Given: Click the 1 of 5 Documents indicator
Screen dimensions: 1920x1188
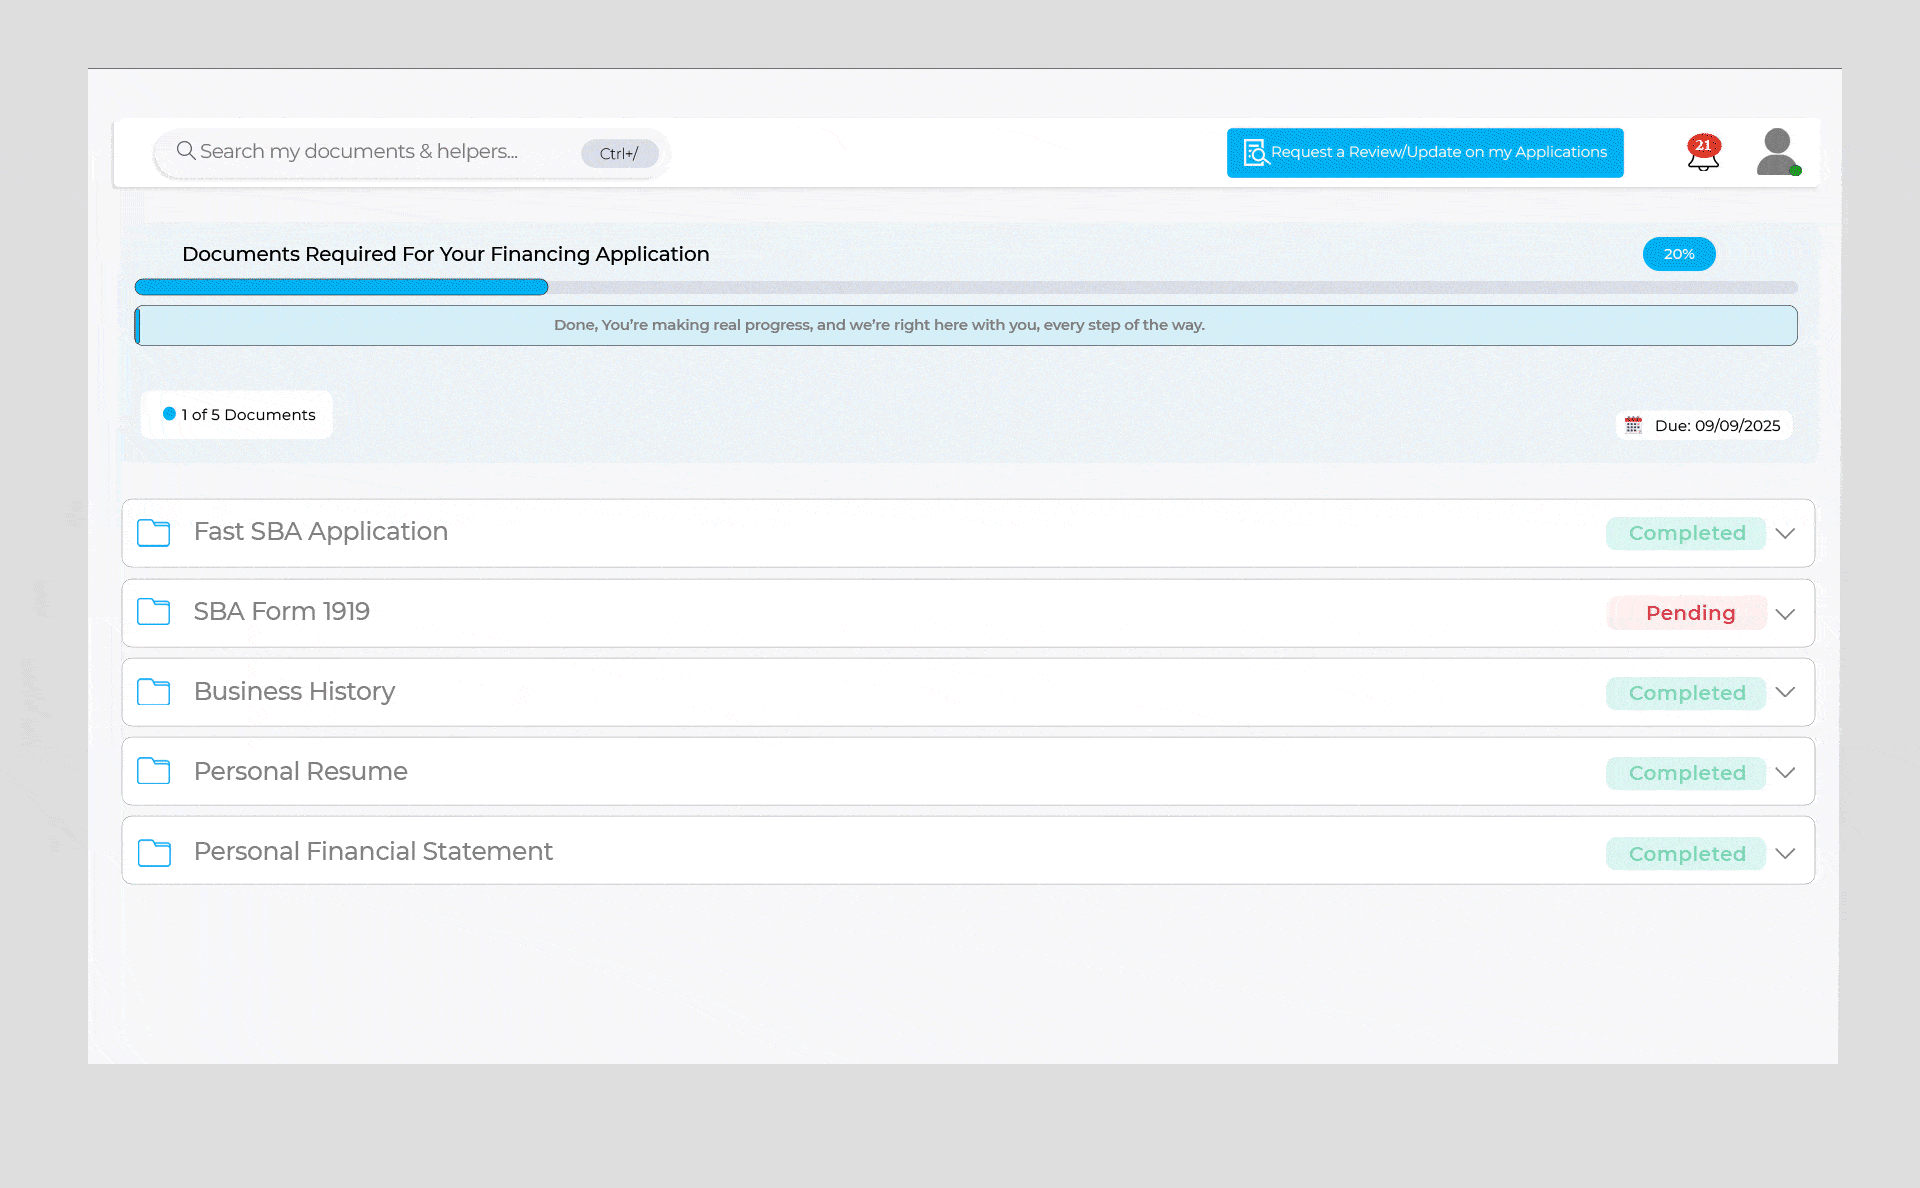Looking at the screenshot, I should [238, 414].
